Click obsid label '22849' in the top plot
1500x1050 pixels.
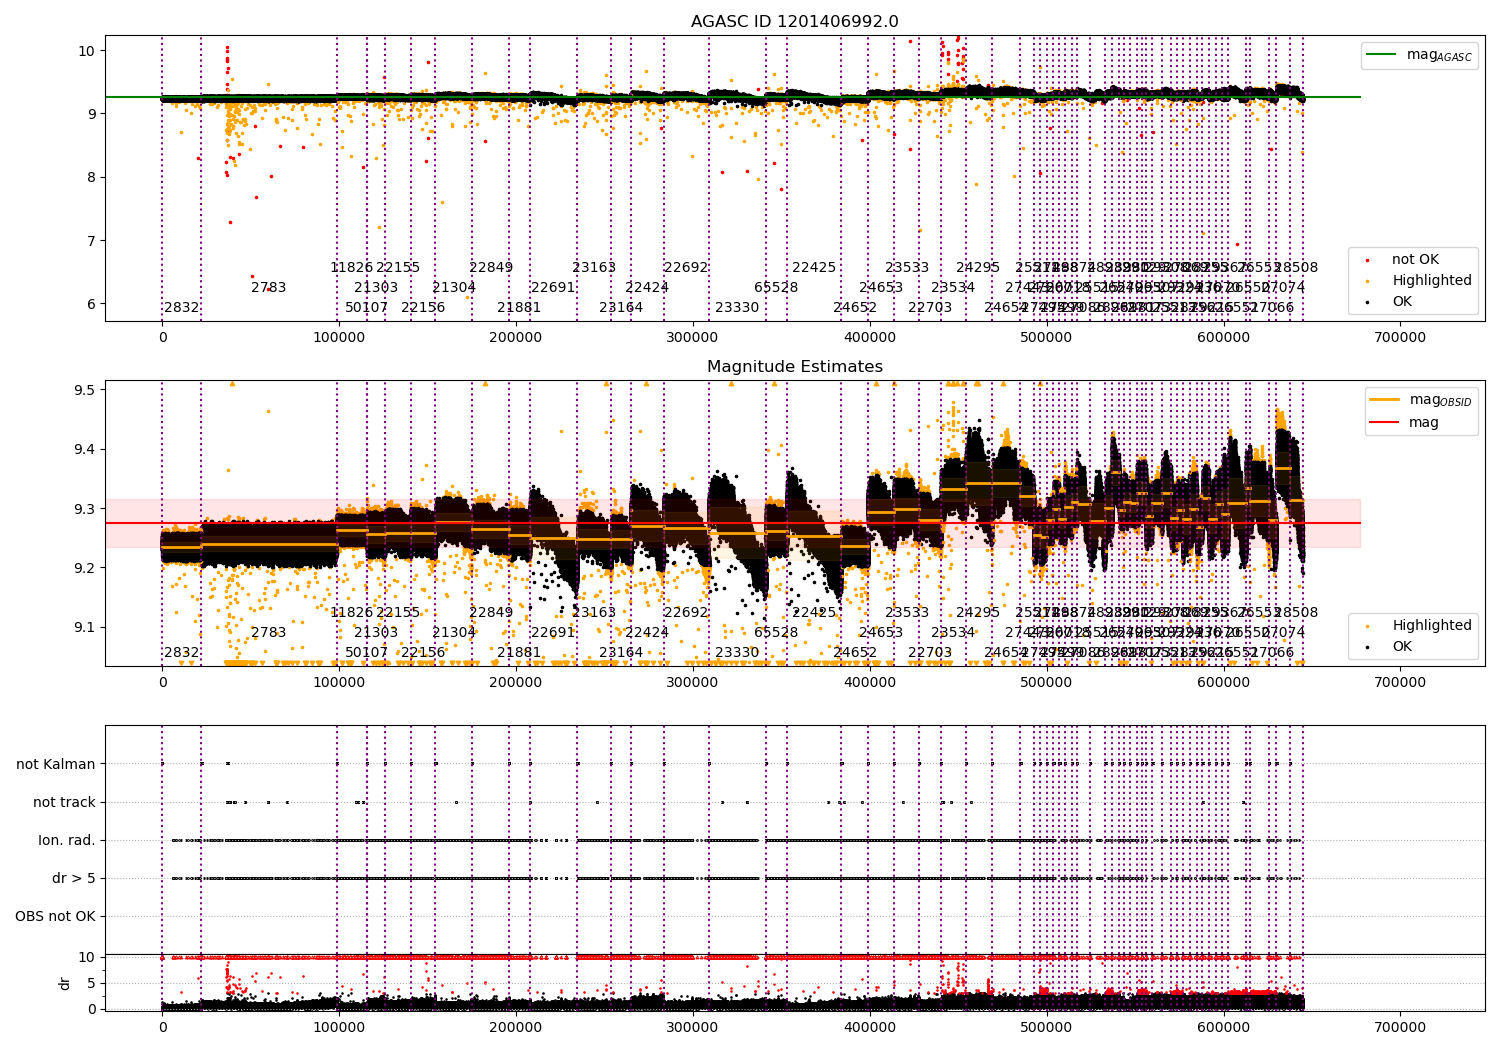[x=491, y=267]
